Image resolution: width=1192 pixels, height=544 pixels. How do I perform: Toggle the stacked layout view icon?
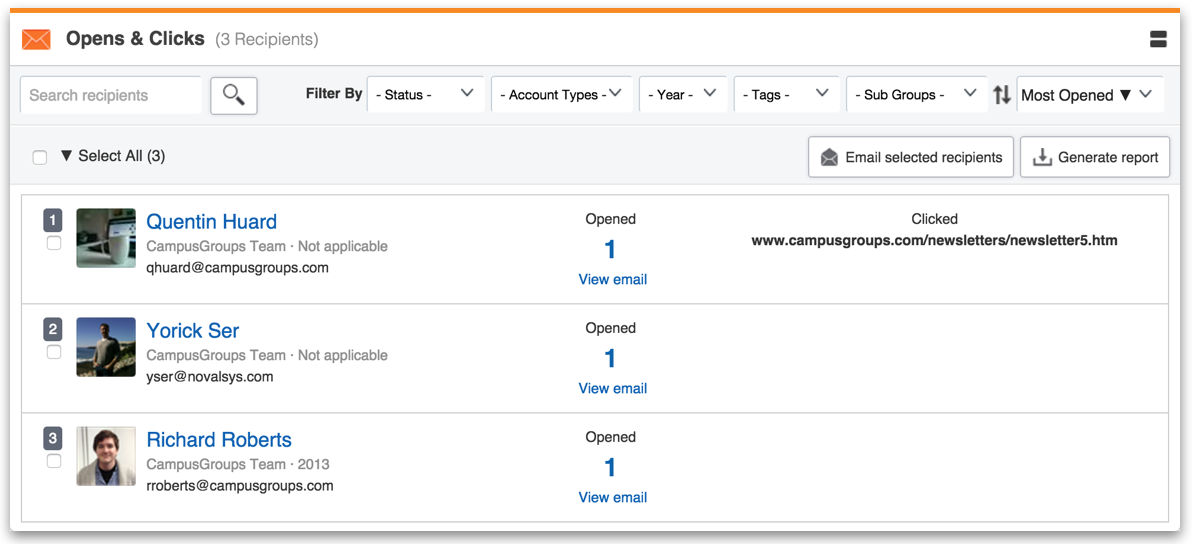(1158, 40)
